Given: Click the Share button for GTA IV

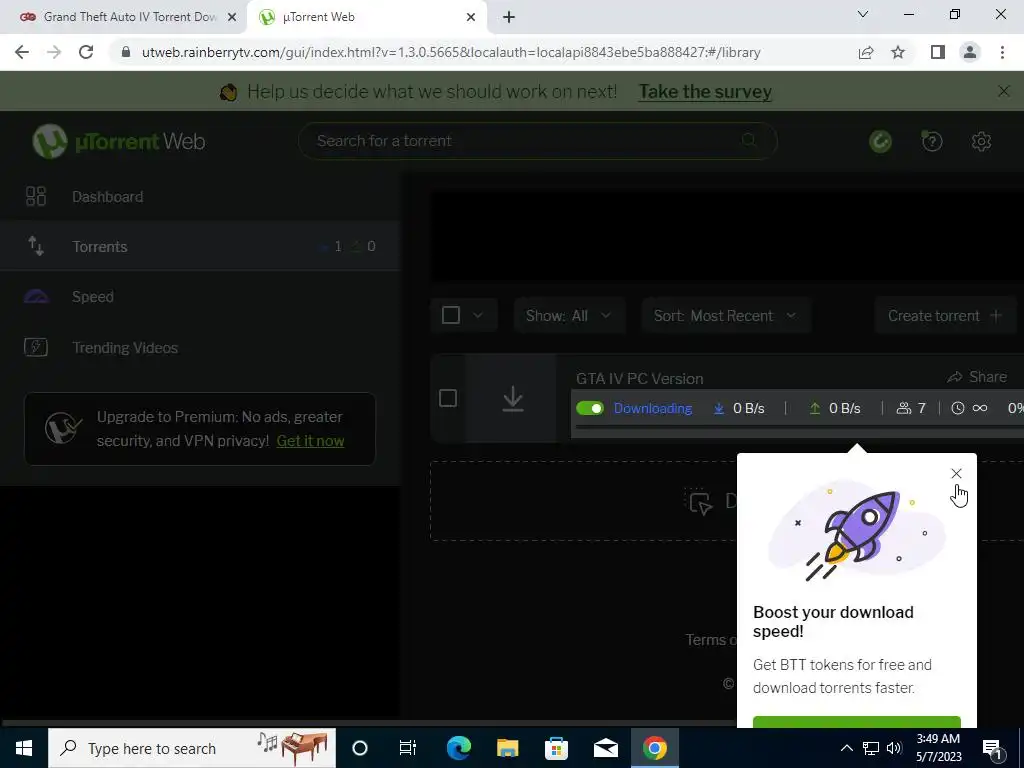Looking at the screenshot, I should [x=977, y=377].
